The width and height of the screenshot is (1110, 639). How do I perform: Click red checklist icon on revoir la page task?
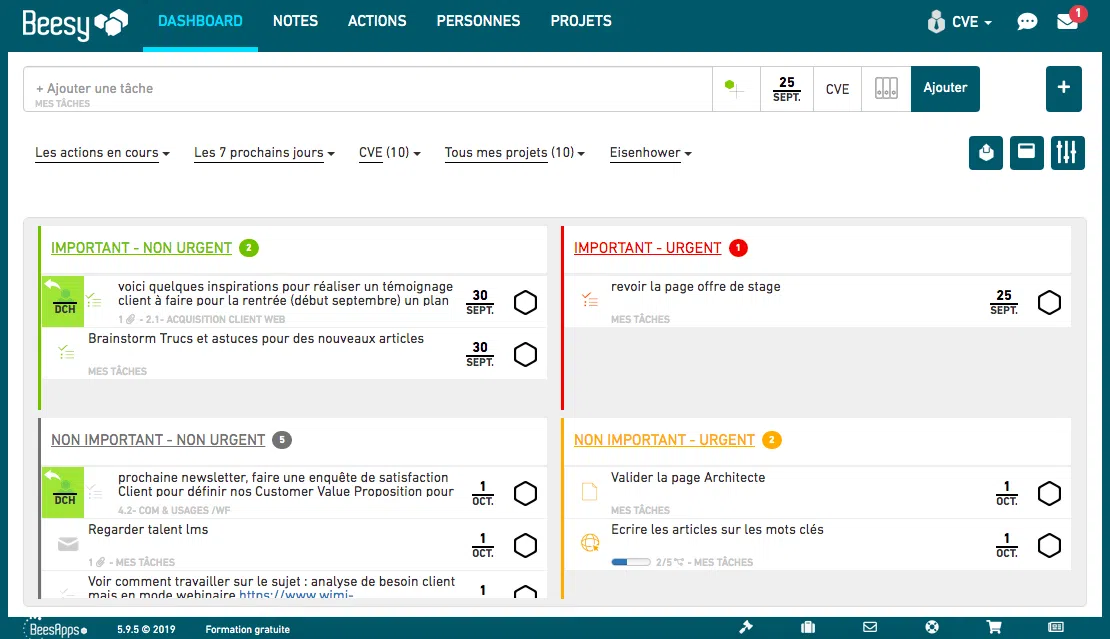point(590,300)
